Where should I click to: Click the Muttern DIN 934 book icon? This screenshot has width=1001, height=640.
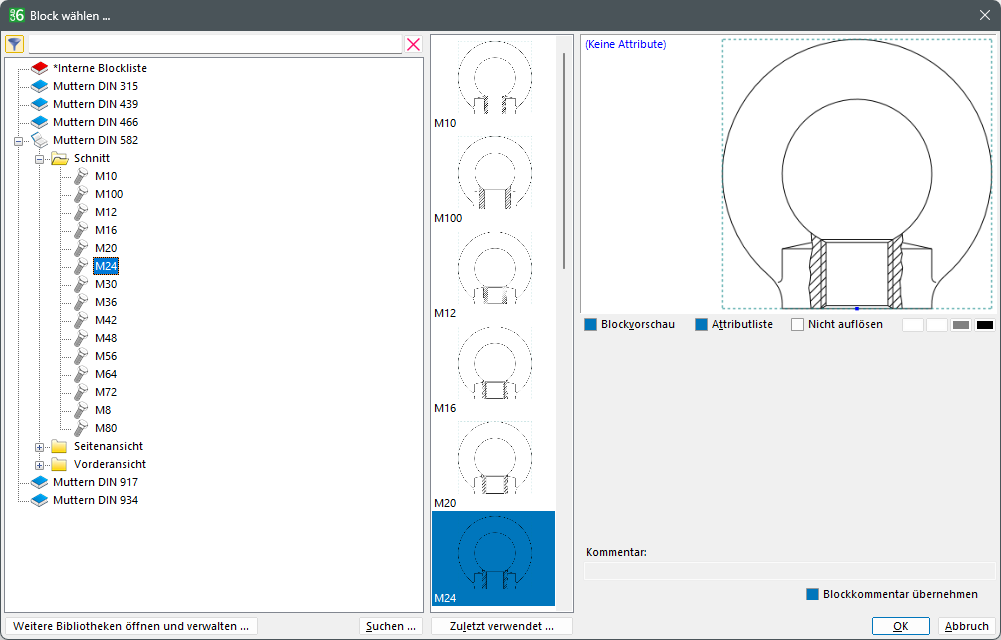coord(40,500)
